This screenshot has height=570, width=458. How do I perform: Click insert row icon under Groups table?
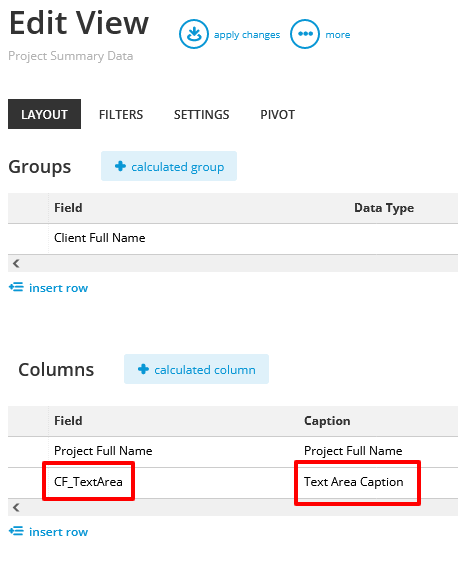point(16,287)
